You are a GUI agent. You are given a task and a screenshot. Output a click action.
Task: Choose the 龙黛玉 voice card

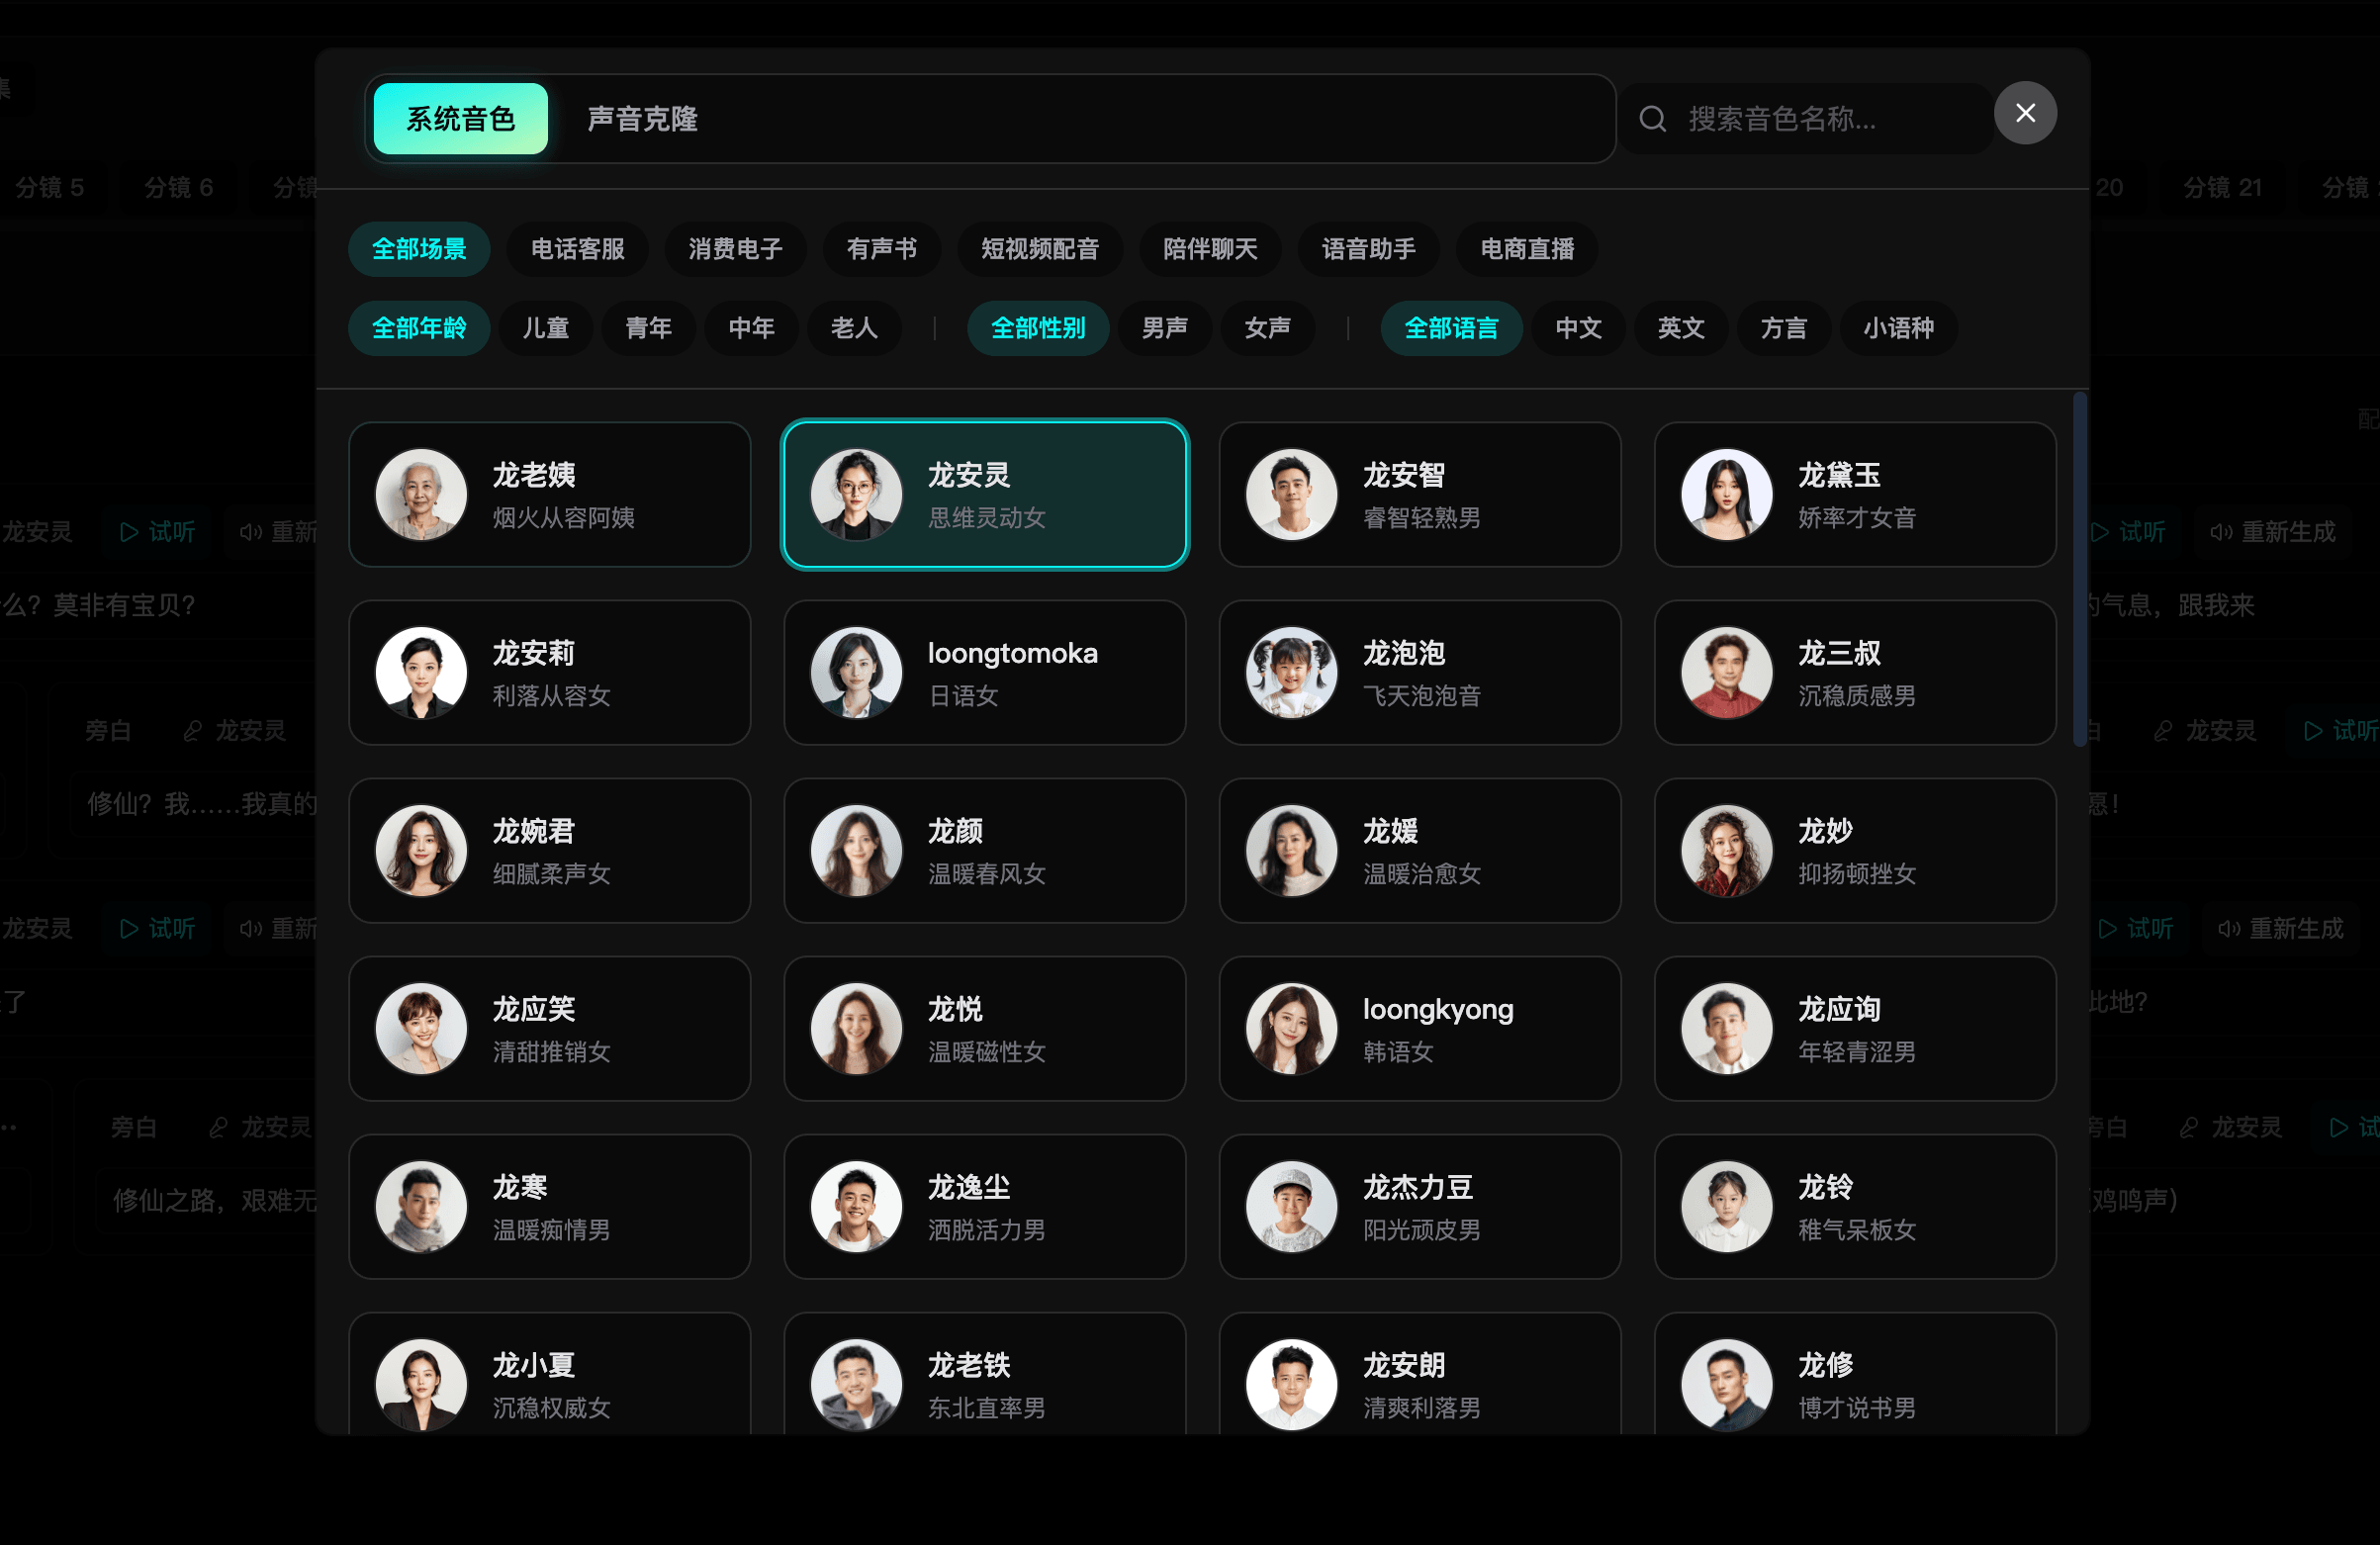point(1855,495)
